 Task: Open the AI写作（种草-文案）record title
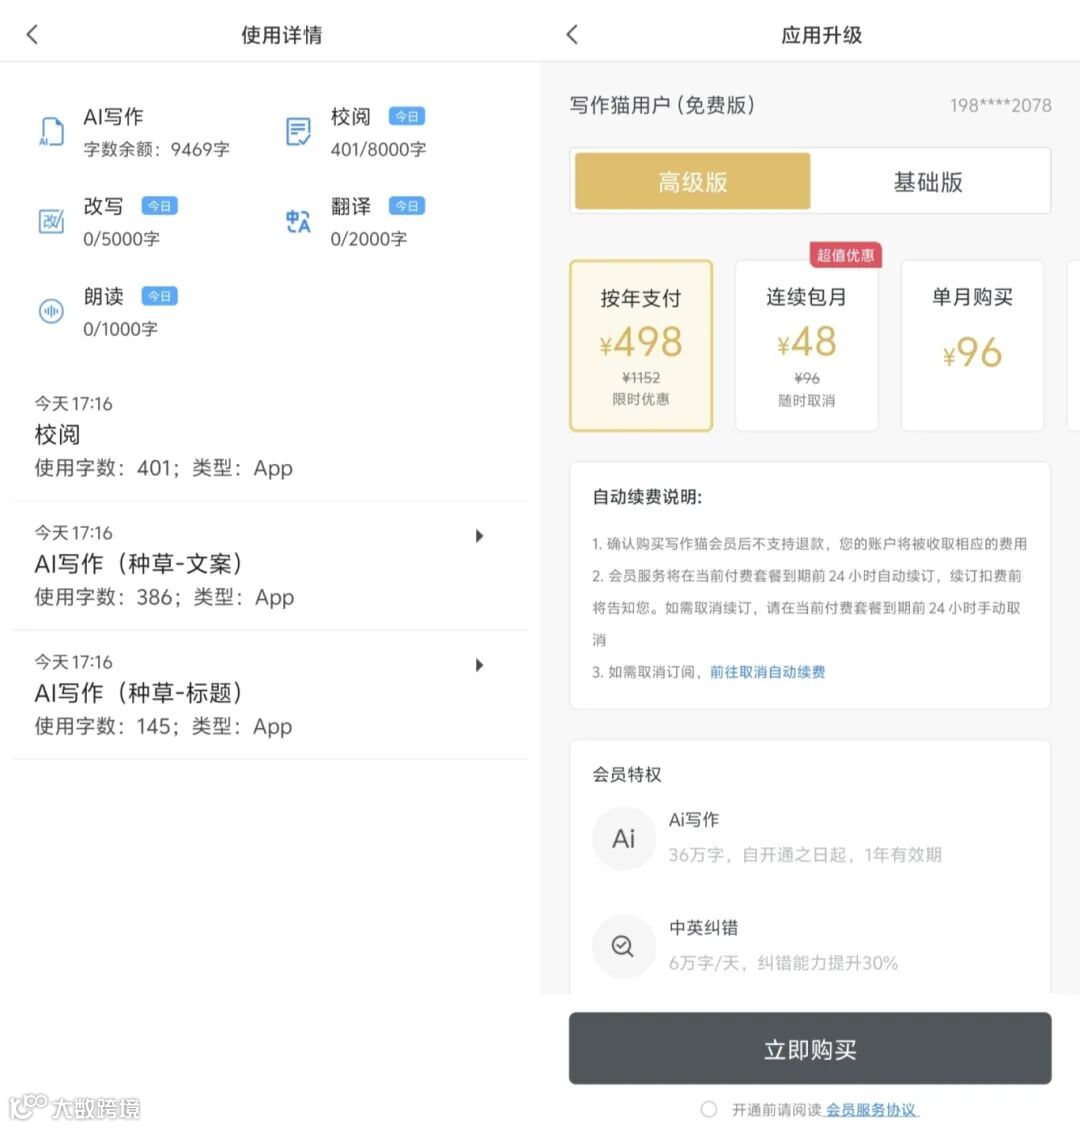pyautogui.click(x=138, y=563)
